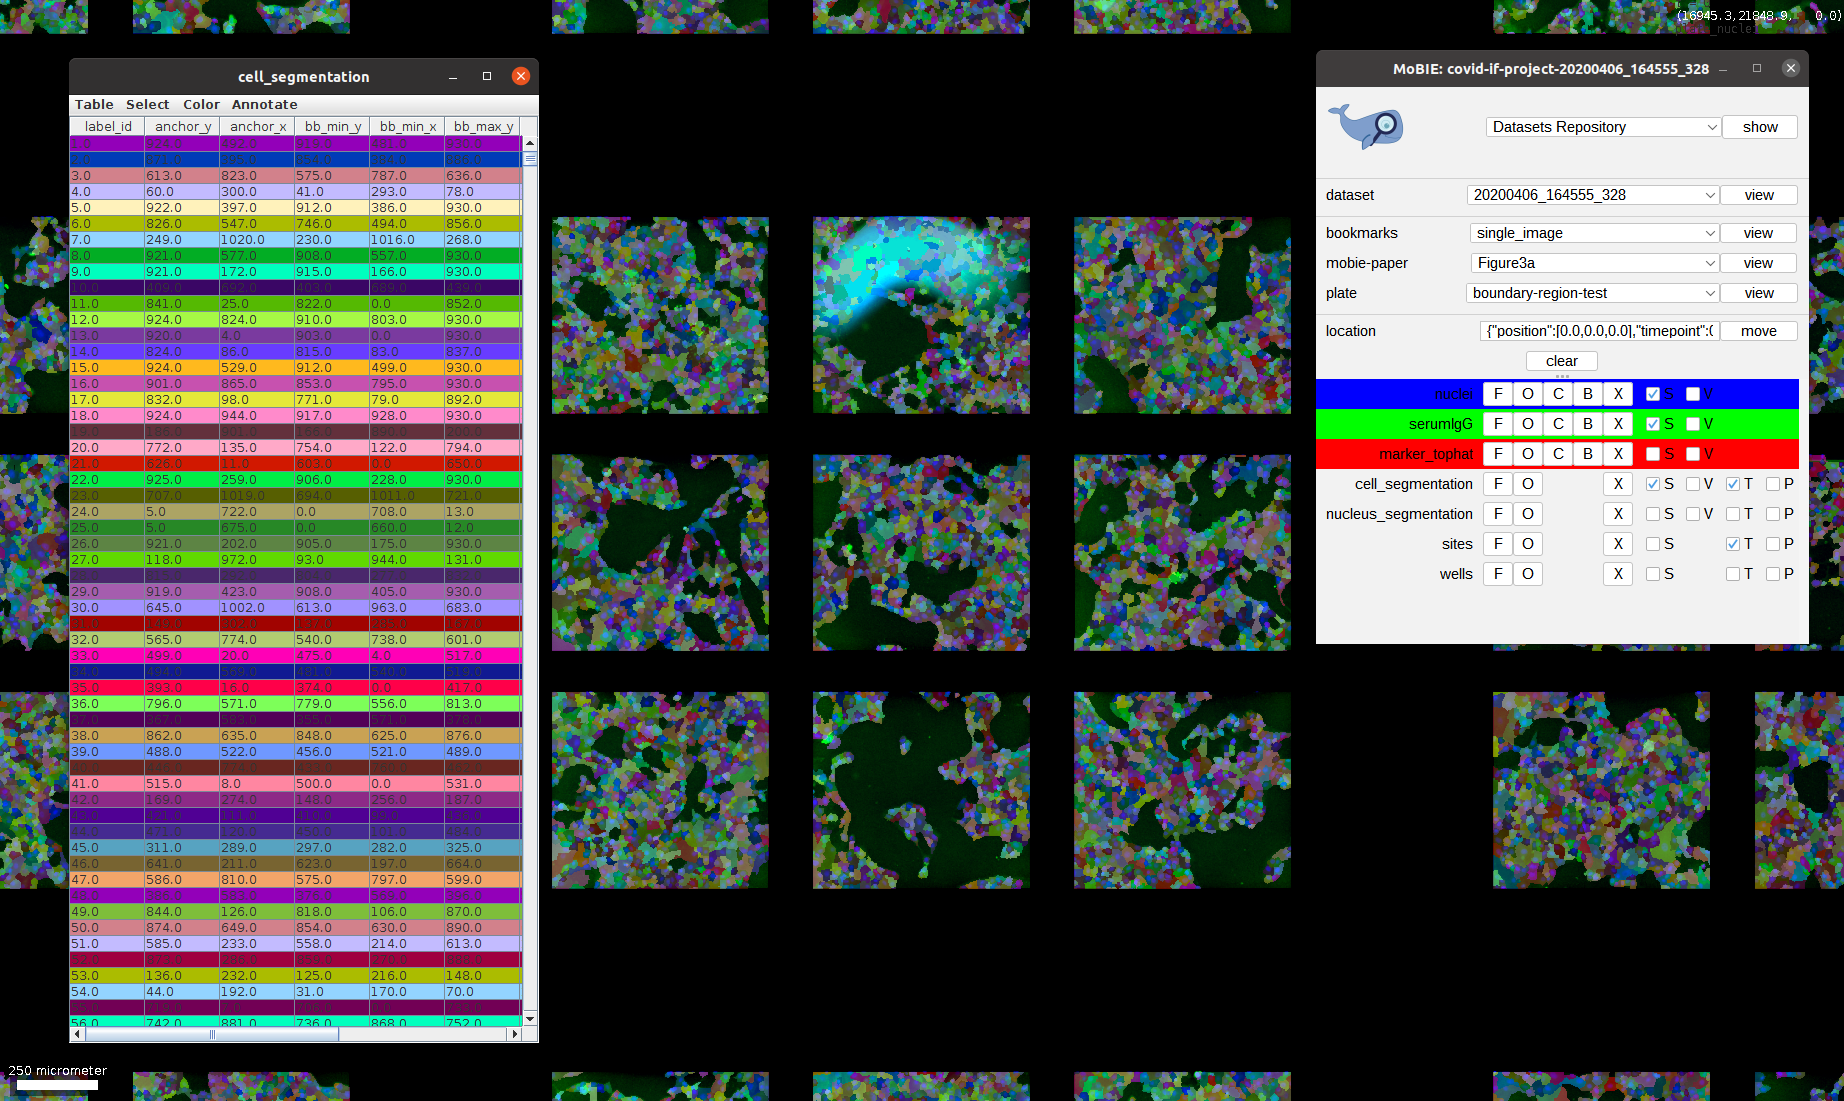Enable the S checkbox for wells
The image size is (1844, 1101).
tap(1653, 574)
